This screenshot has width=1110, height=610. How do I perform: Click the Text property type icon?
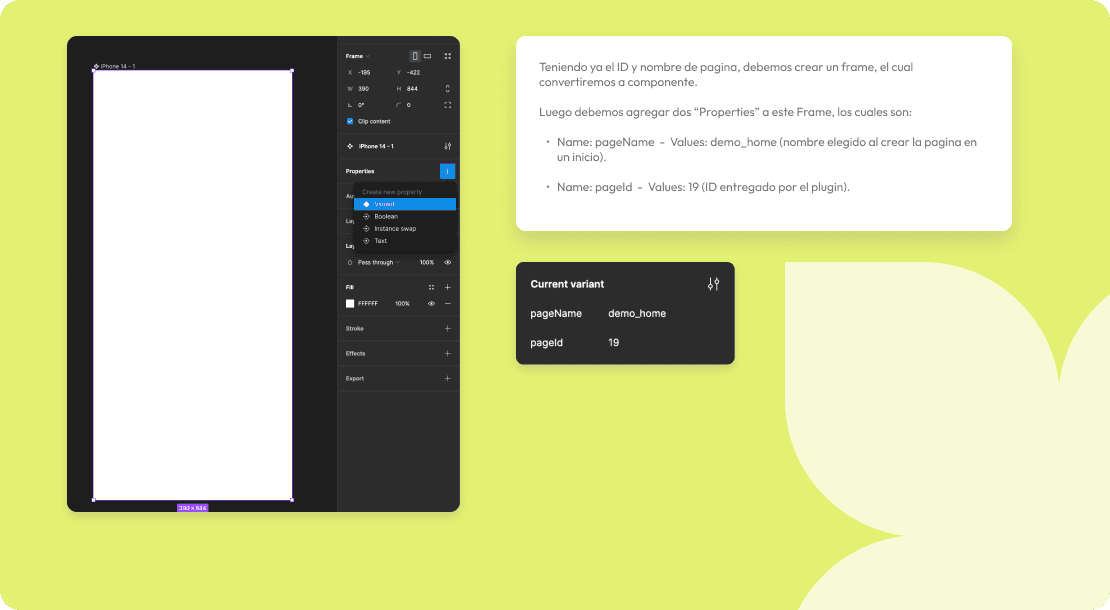pos(366,241)
